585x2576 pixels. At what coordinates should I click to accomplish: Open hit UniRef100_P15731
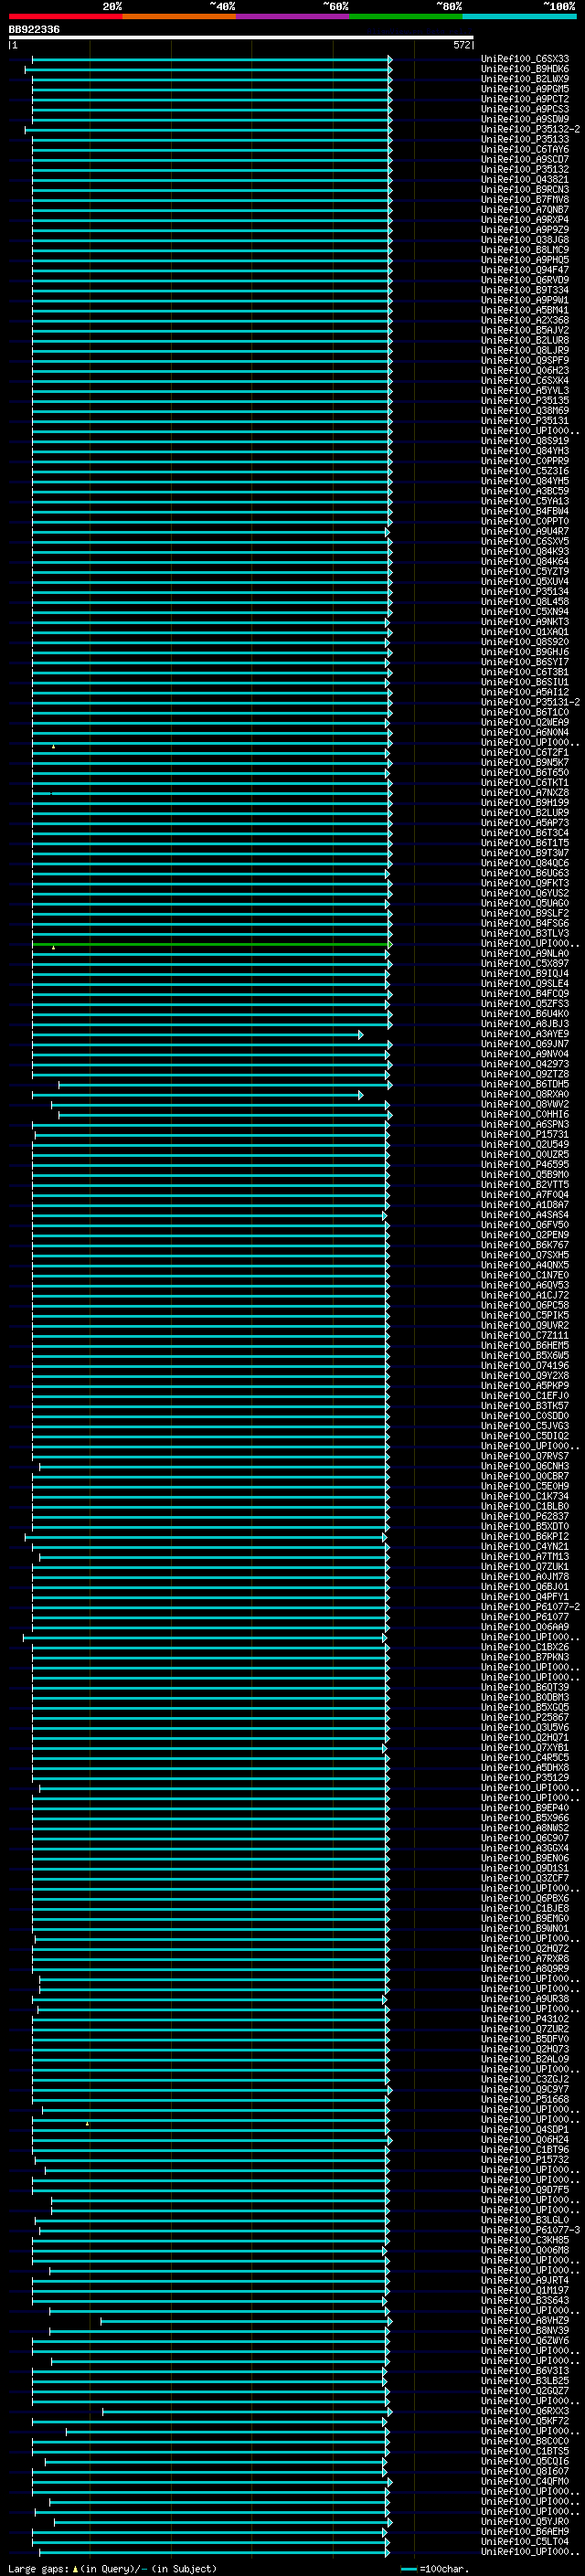(524, 1135)
